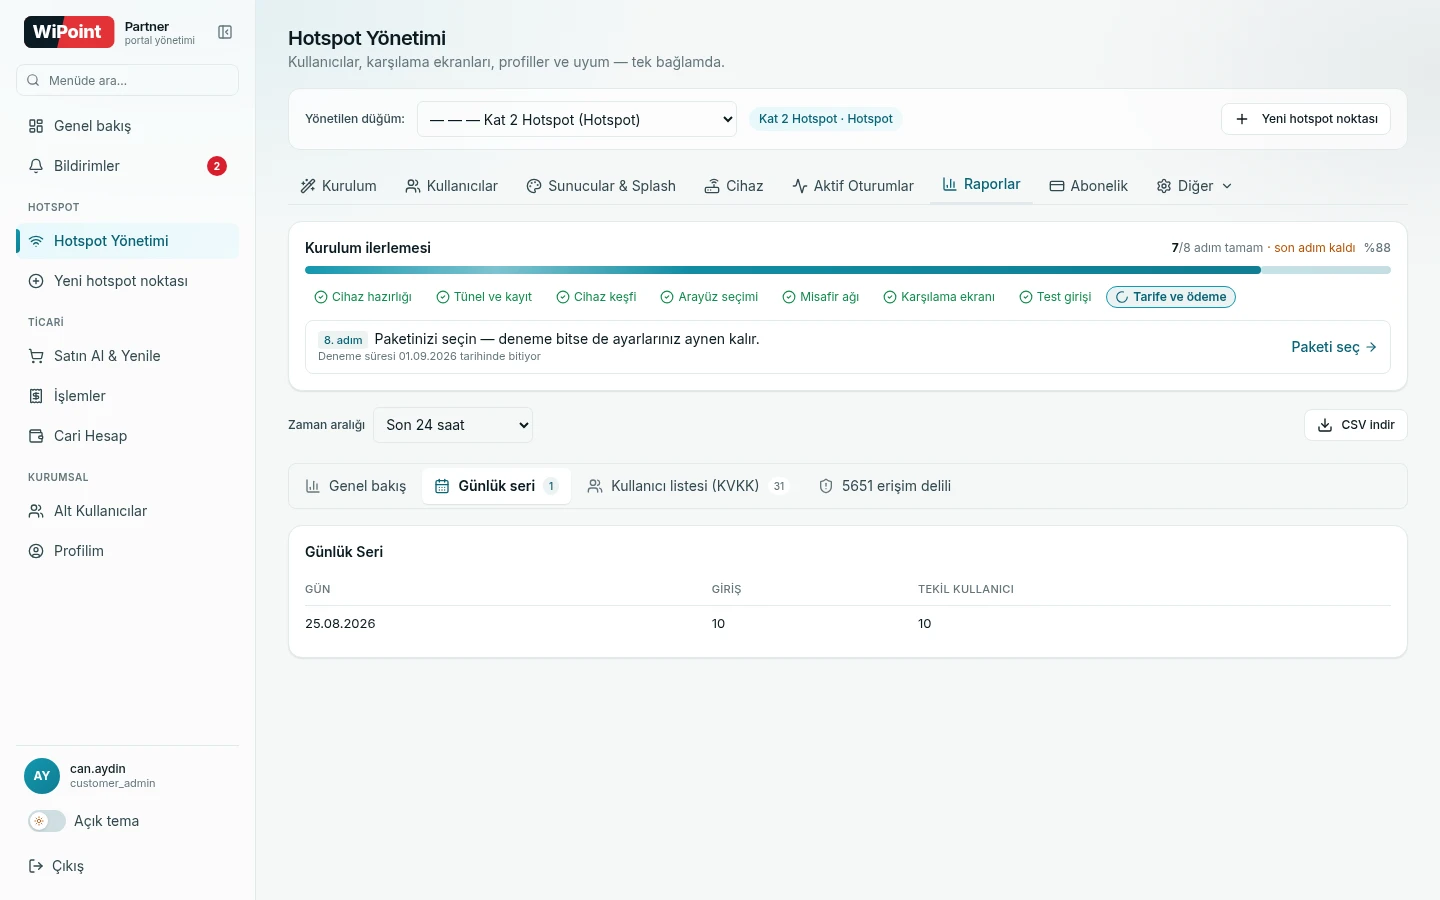
Task: Open the red notification badge showing 2
Action: [217, 166]
